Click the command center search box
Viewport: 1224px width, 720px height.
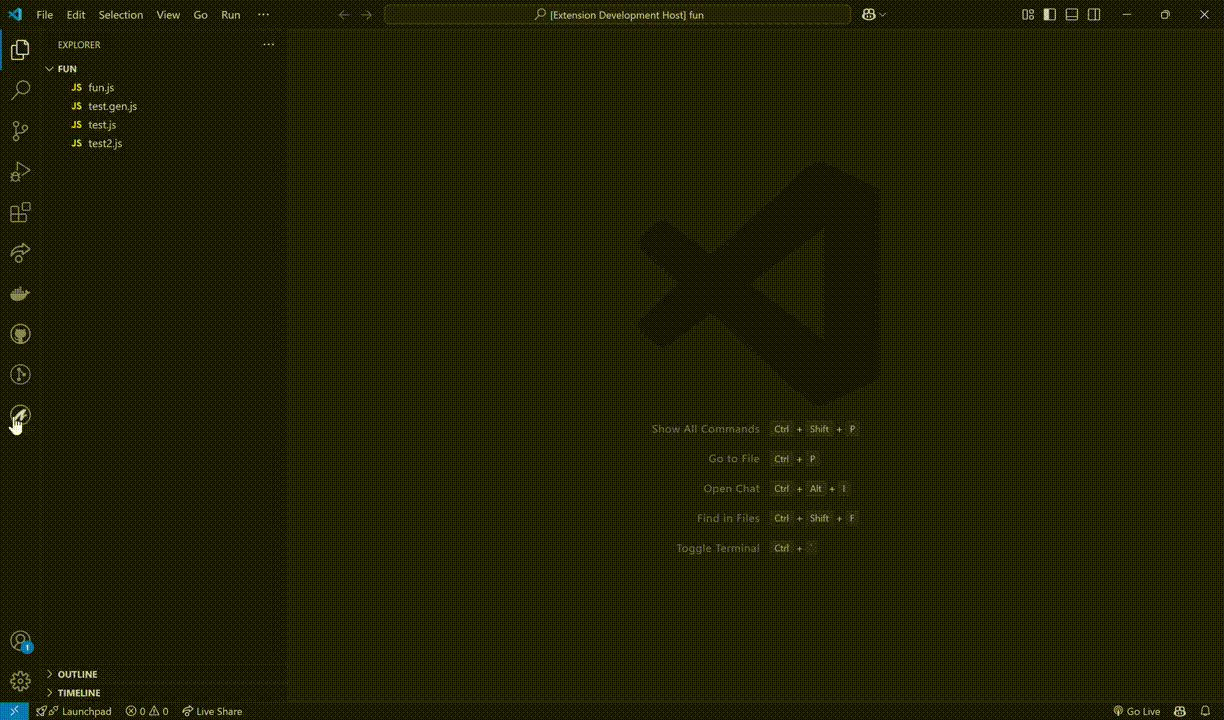(617, 15)
